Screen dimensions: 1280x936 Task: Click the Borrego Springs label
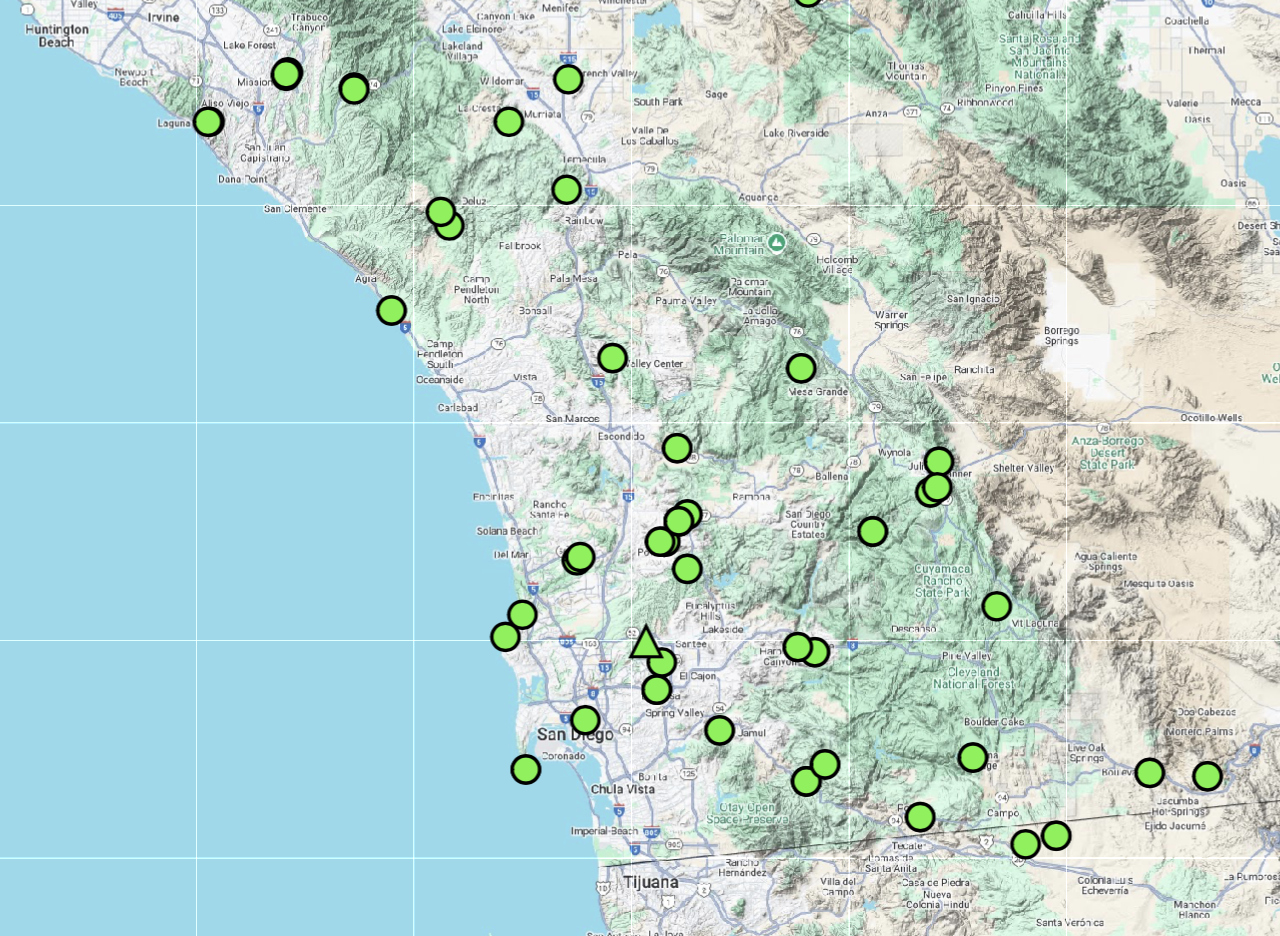point(1062,335)
